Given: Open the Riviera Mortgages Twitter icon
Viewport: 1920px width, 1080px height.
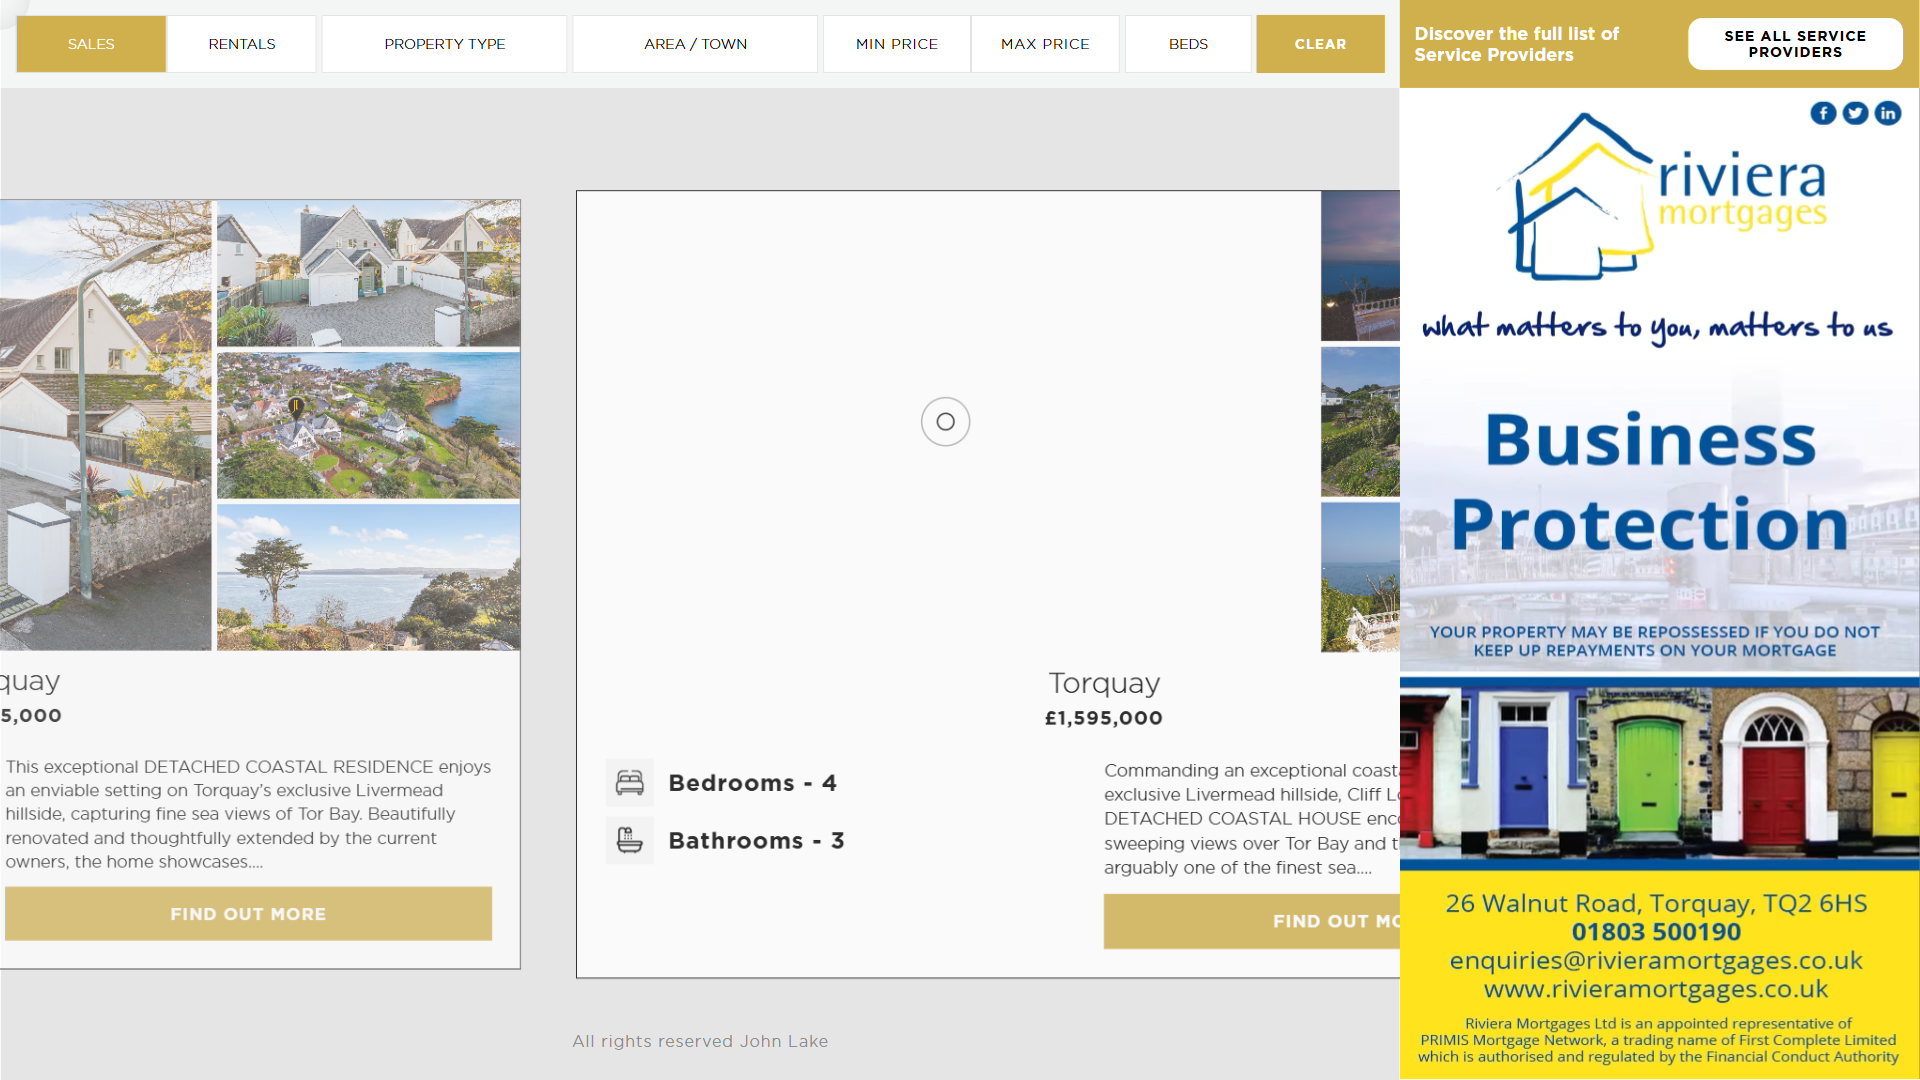Looking at the screenshot, I should 1855,113.
